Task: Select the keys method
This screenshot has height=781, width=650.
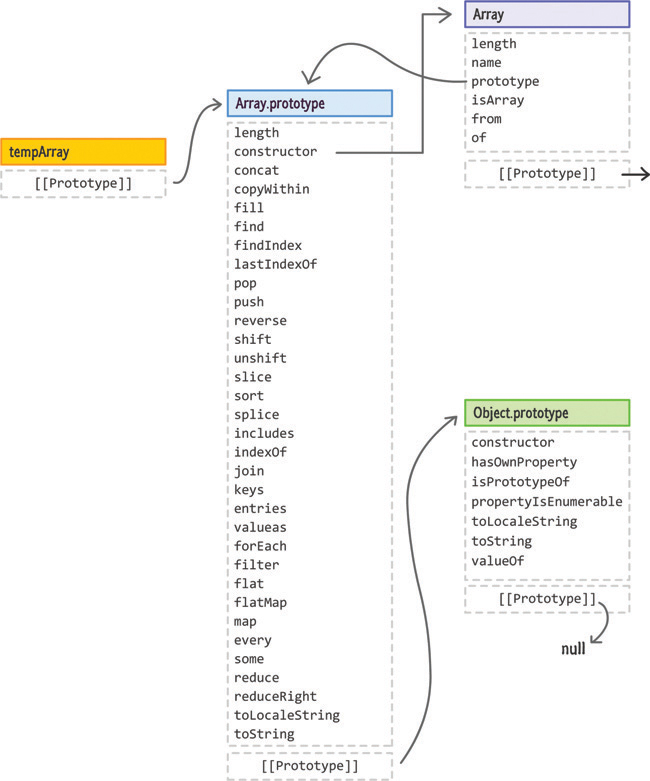Action: [249, 490]
